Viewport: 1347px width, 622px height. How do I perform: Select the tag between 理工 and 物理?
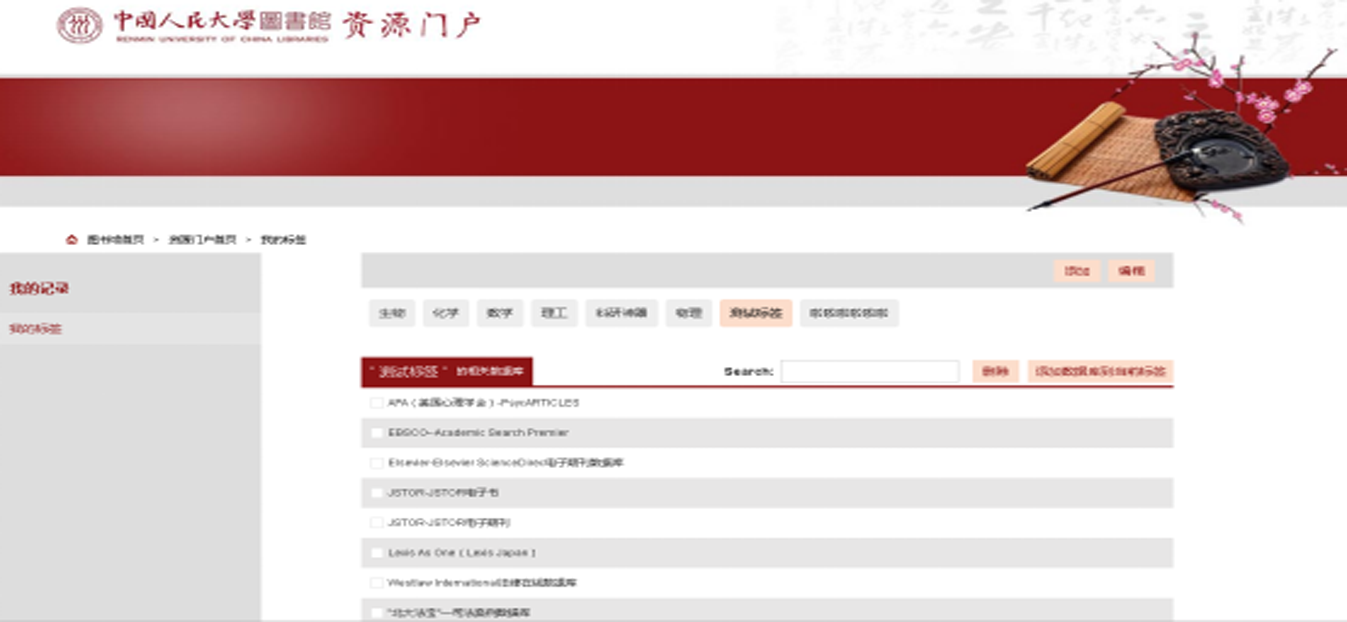621,313
